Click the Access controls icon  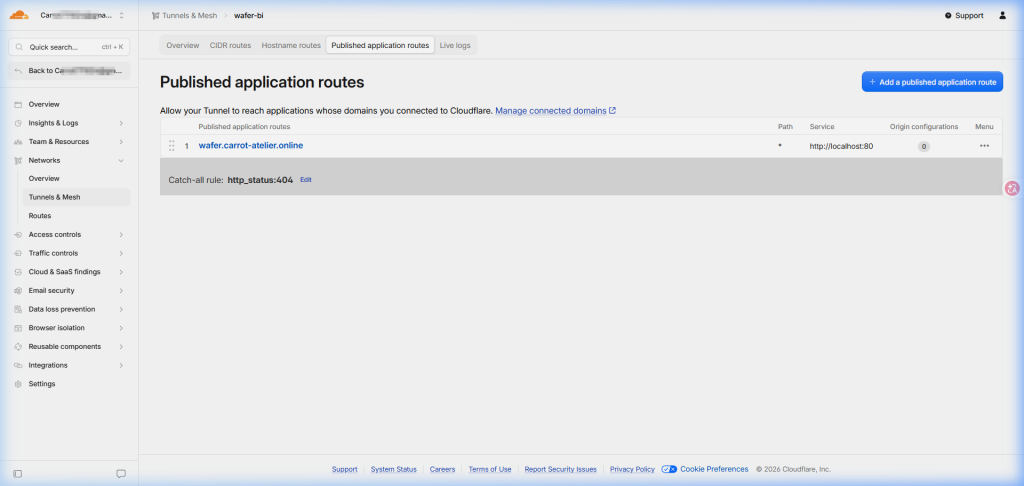pyautogui.click(x=18, y=235)
